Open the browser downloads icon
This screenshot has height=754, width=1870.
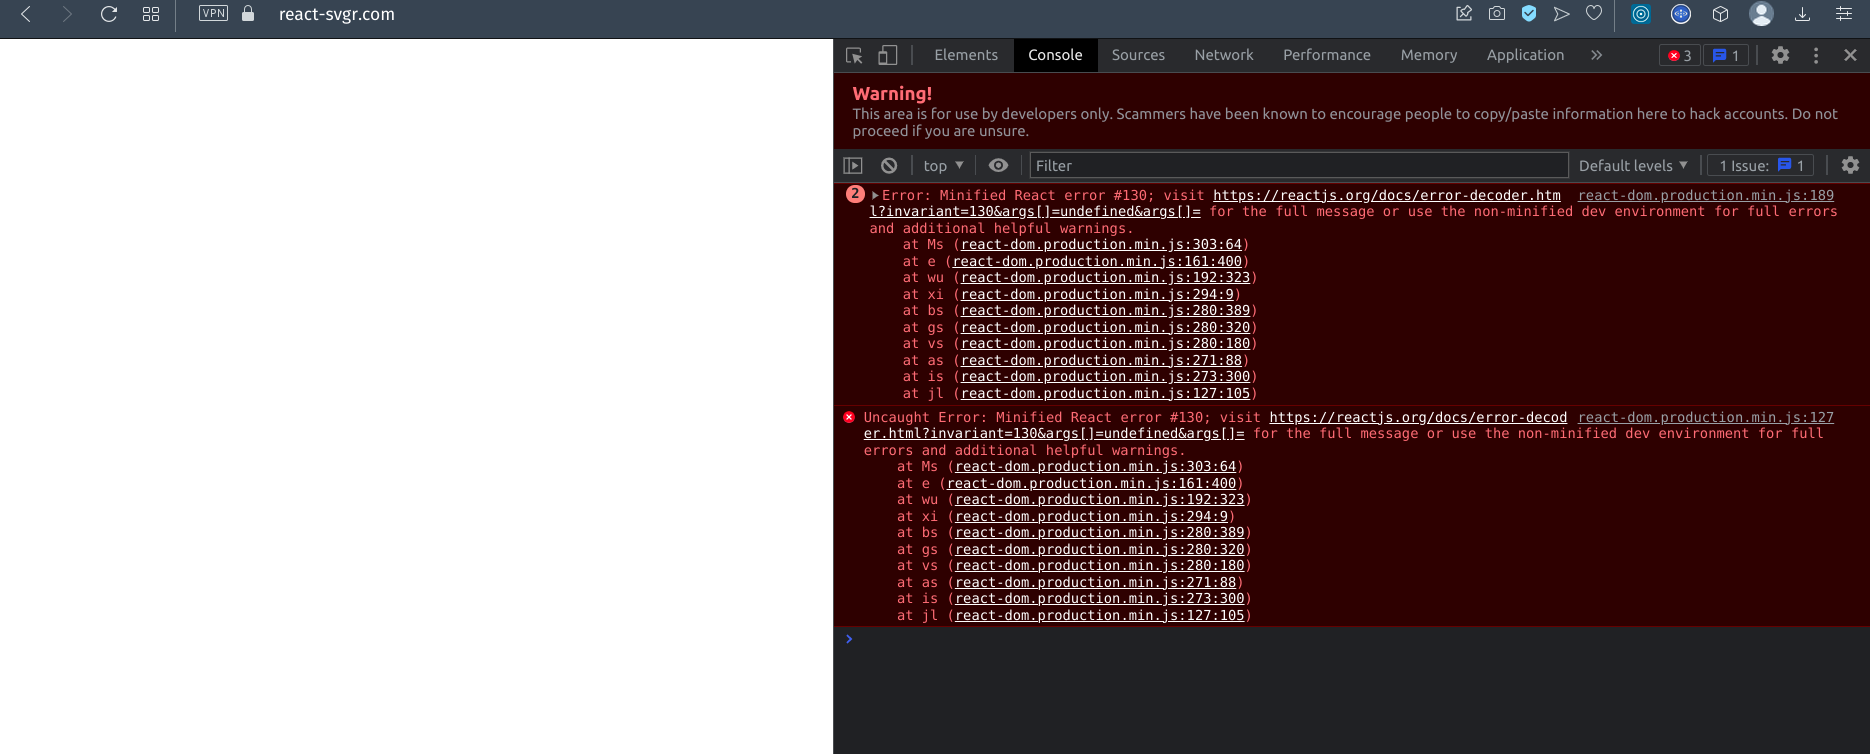click(x=1802, y=14)
